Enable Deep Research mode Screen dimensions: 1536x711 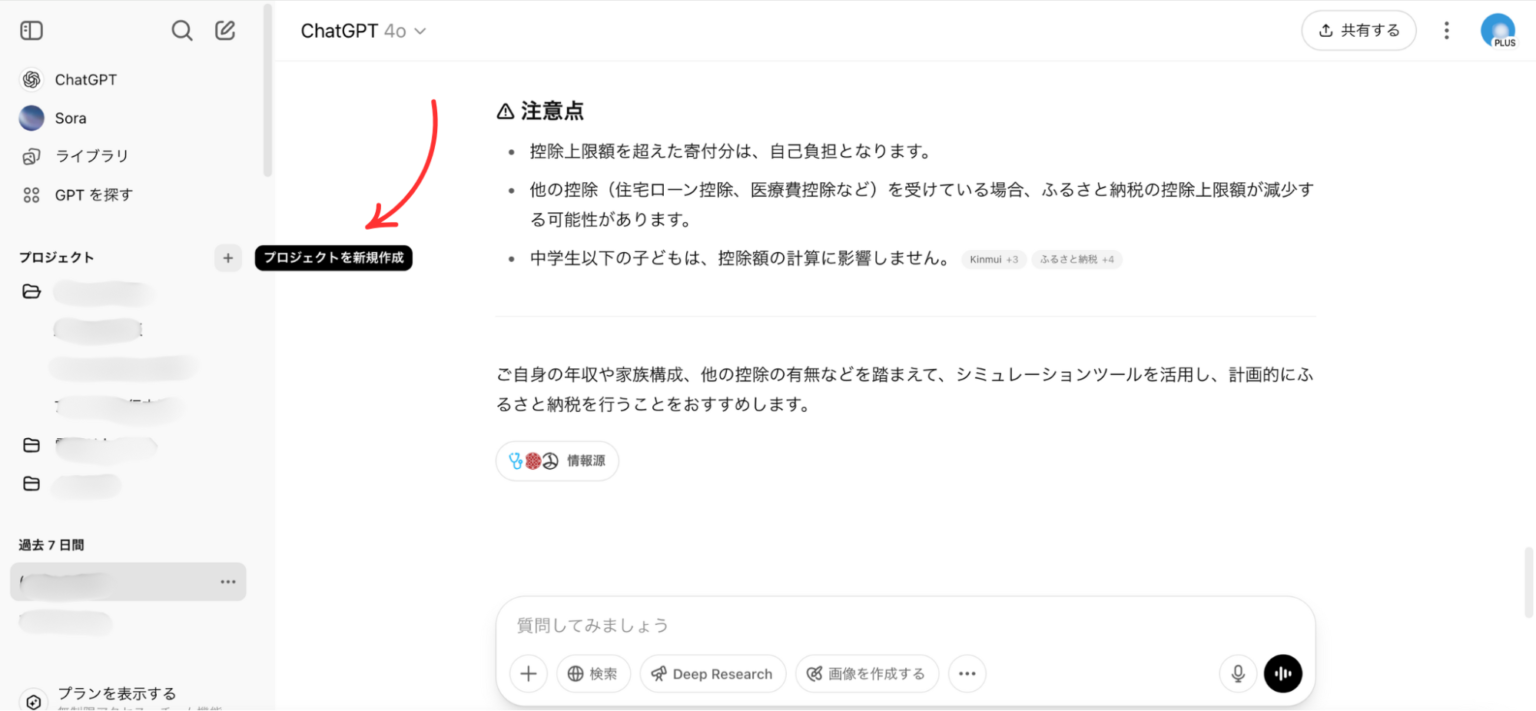(x=712, y=673)
